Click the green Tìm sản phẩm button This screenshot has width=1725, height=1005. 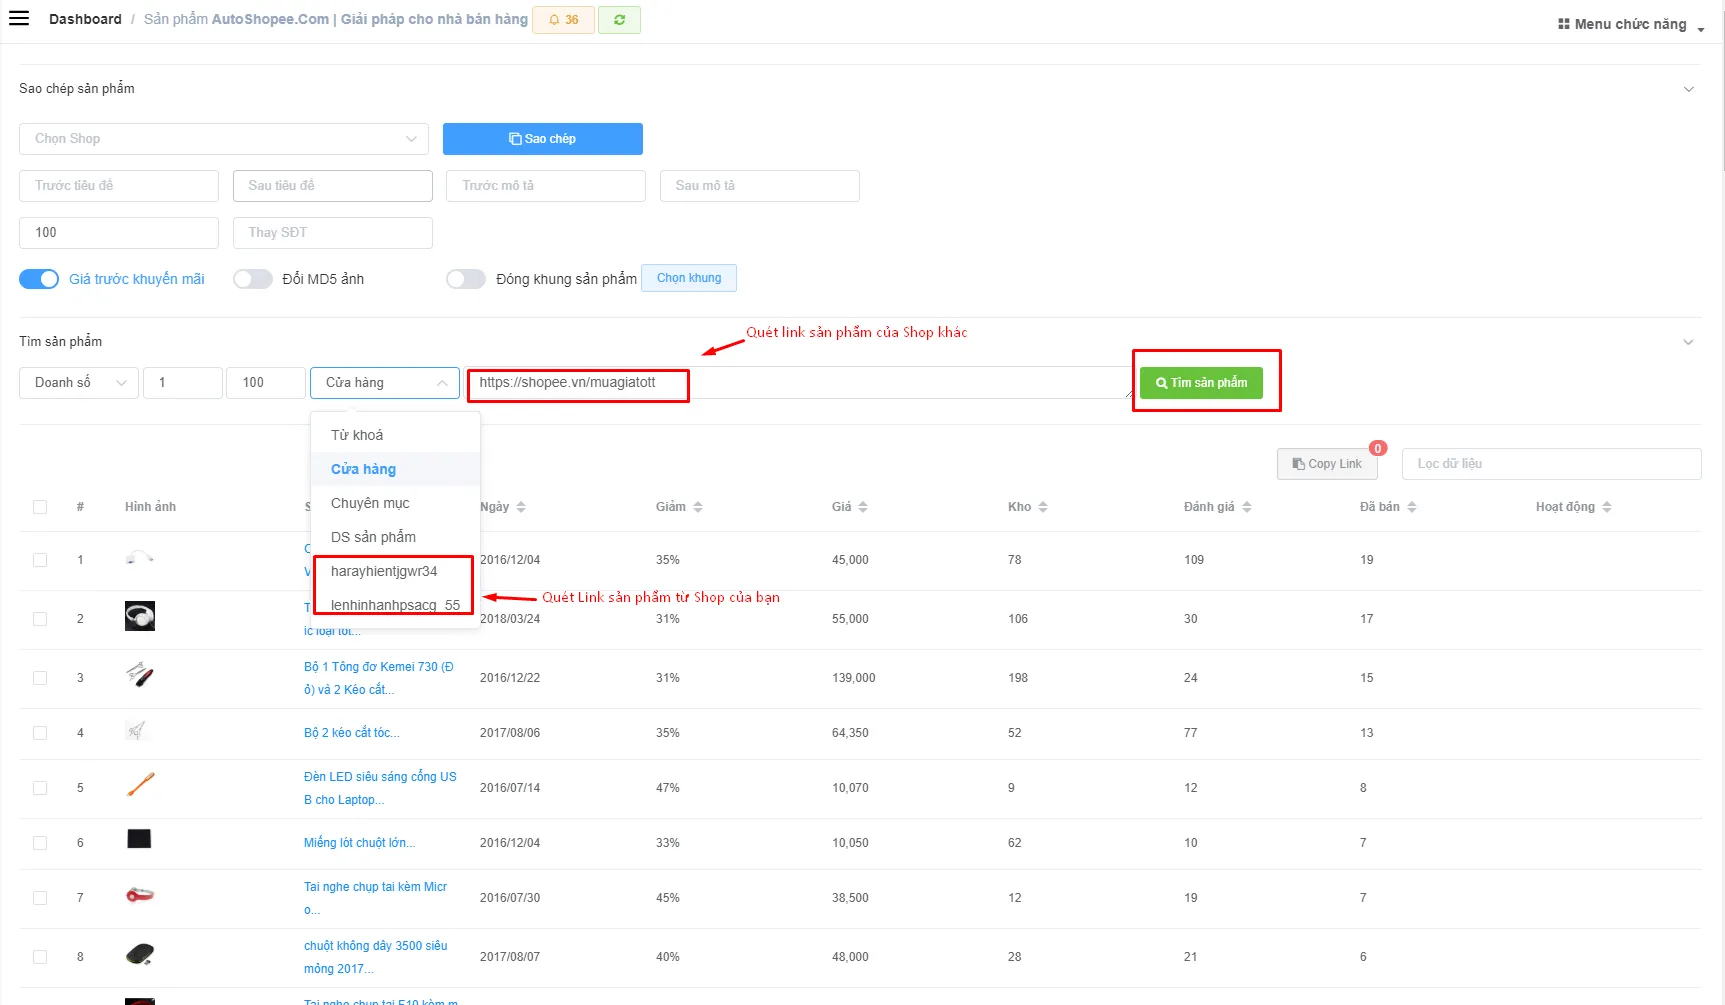[x=1201, y=383]
